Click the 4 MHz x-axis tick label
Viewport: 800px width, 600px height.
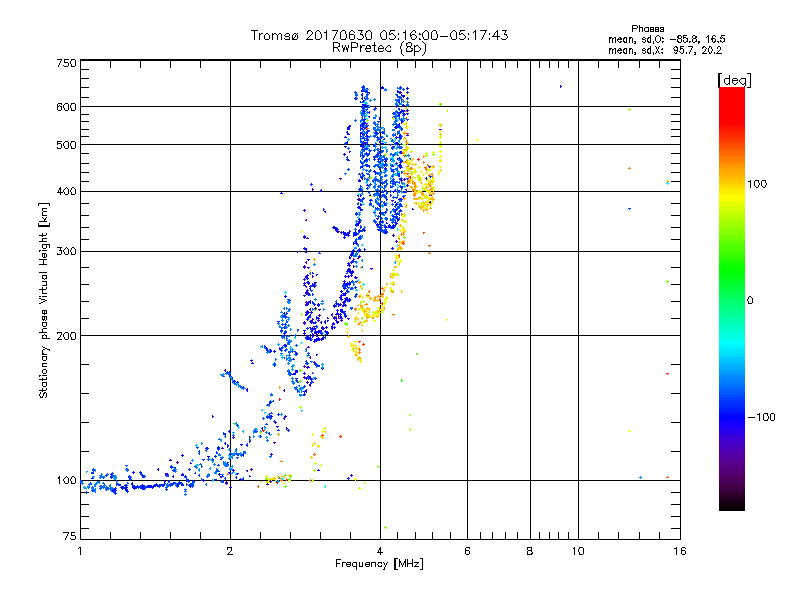point(380,551)
